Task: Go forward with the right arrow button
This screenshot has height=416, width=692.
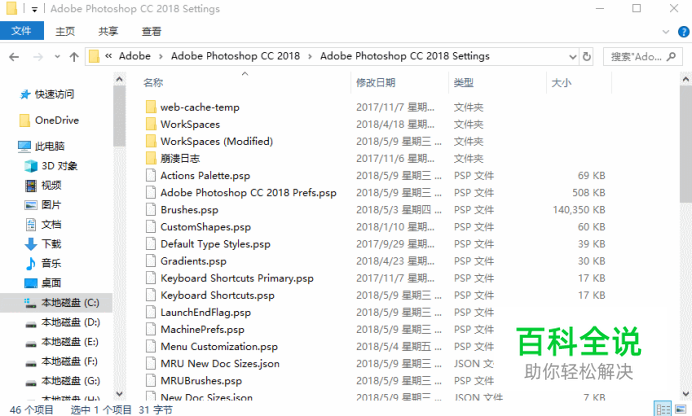Action: pyautogui.click(x=38, y=57)
